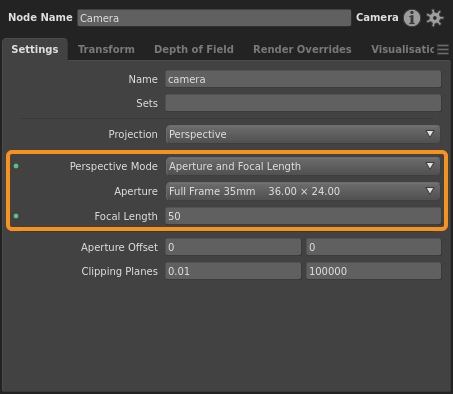This screenshot has height=394, width=453.
Task: Select the Settings tab
Action: [35, 49]
